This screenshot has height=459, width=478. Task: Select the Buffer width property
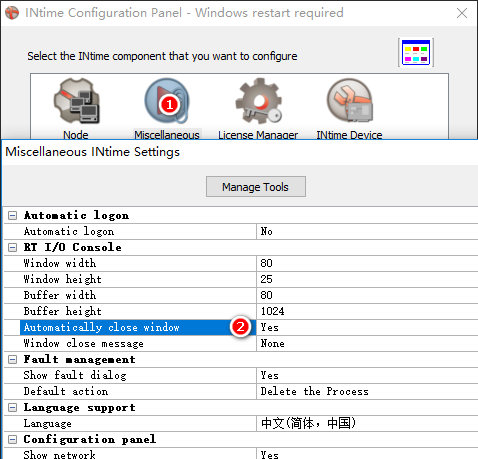(138, 296)
